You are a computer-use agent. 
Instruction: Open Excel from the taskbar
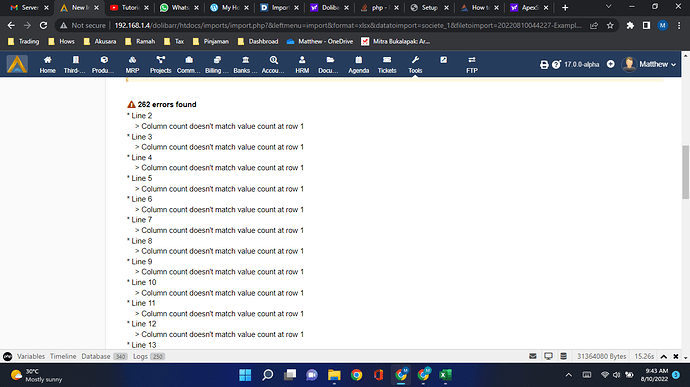tap(445, 375)
